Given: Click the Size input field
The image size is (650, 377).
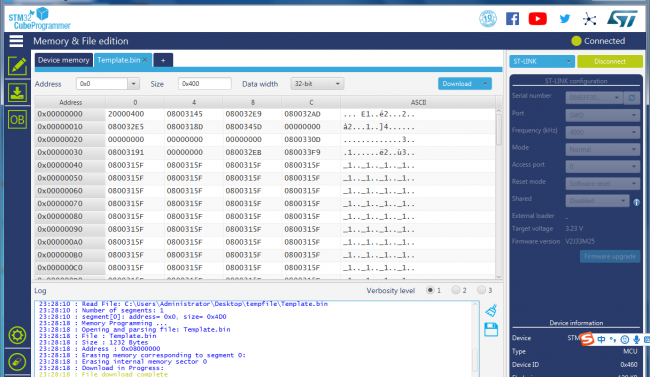Looking at the screenshot, I should [204, 84].
